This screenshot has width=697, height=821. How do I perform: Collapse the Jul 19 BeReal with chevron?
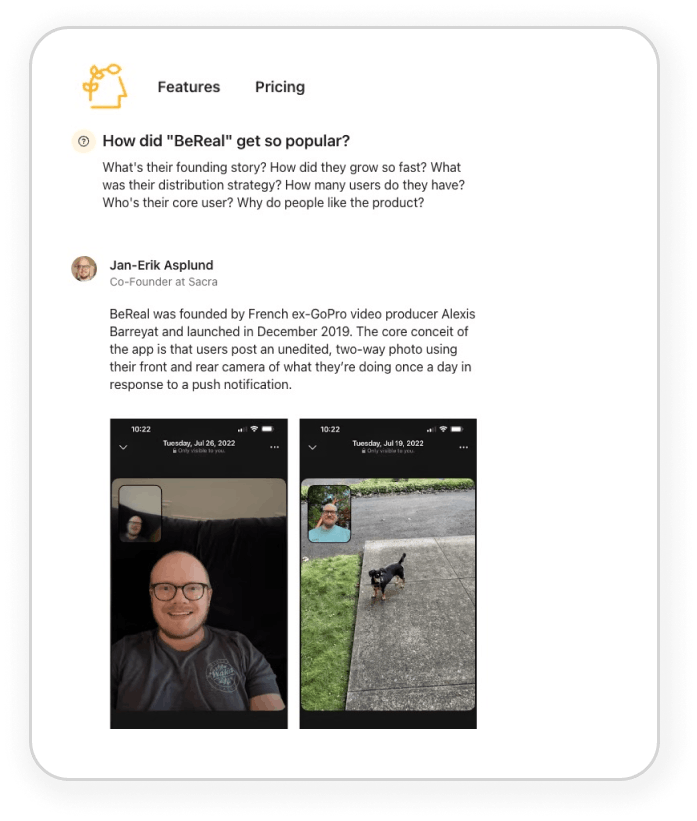pos(313,447)
